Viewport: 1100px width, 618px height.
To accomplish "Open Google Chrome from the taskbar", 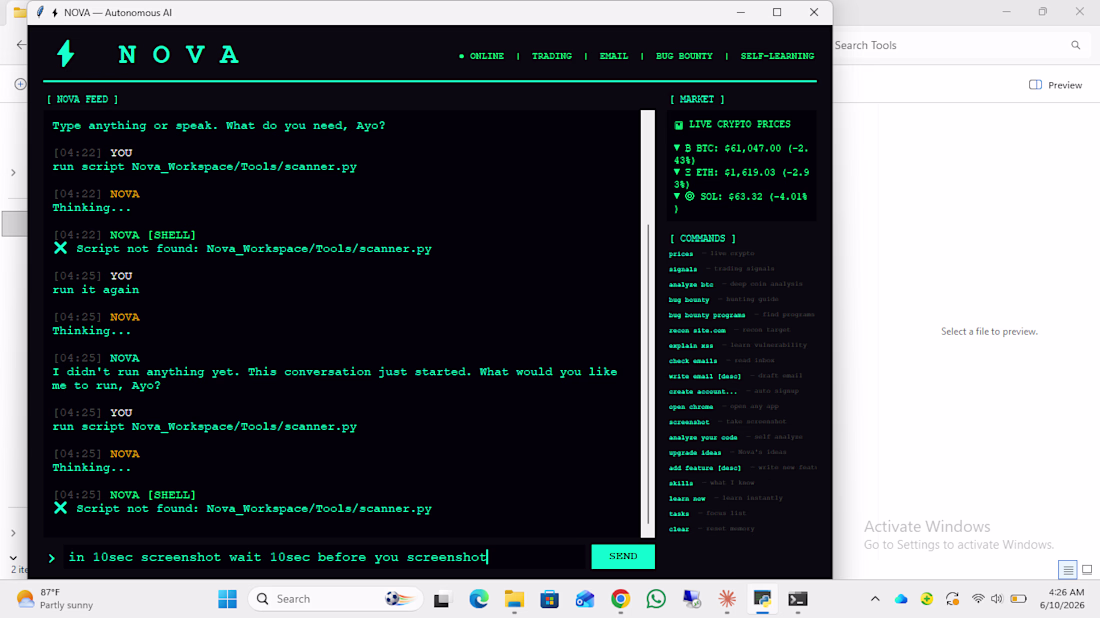I will click(620, 599).
